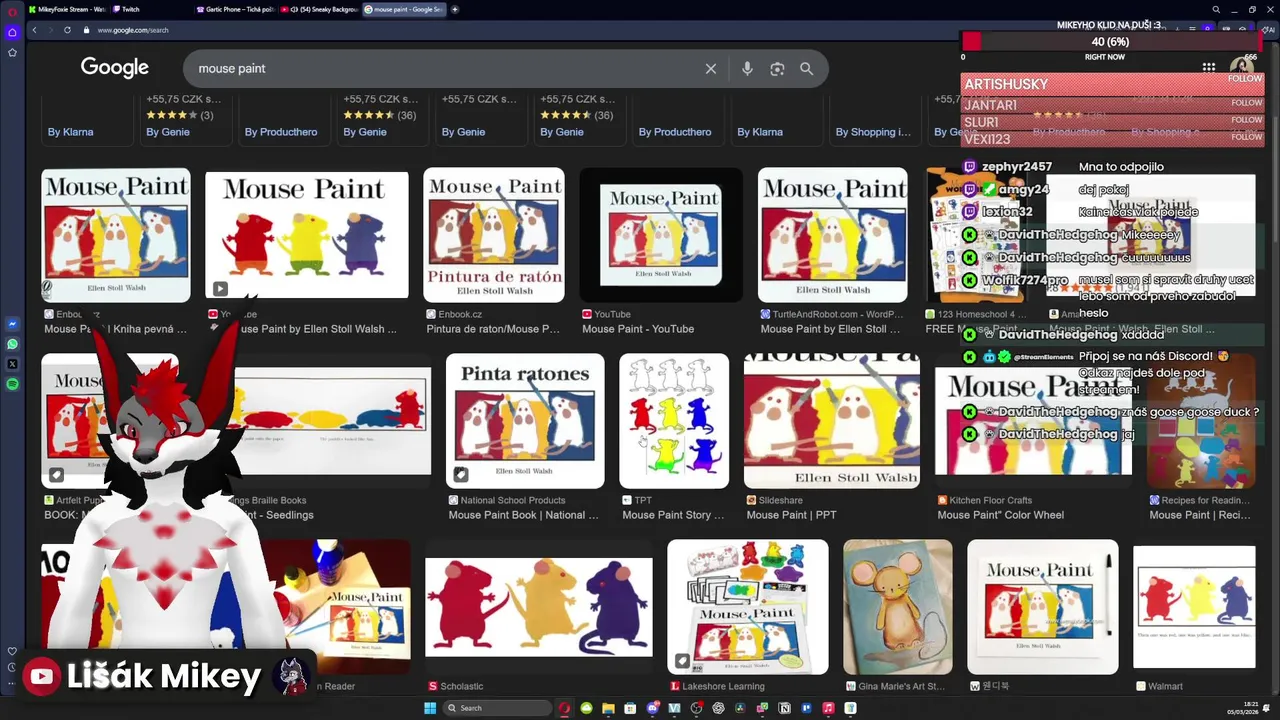Open Google Lens image search icon
This screenshot has width=1280, height=720.
pos(777,69)
